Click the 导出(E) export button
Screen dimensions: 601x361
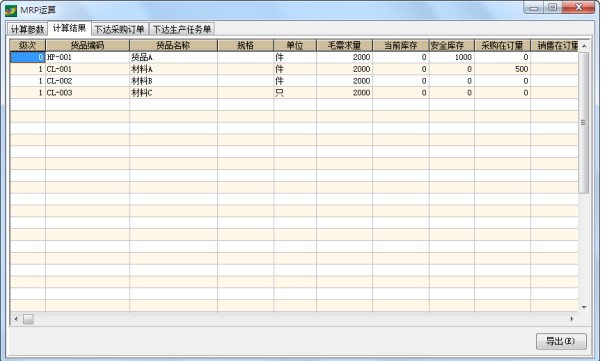tap(561, 341)
